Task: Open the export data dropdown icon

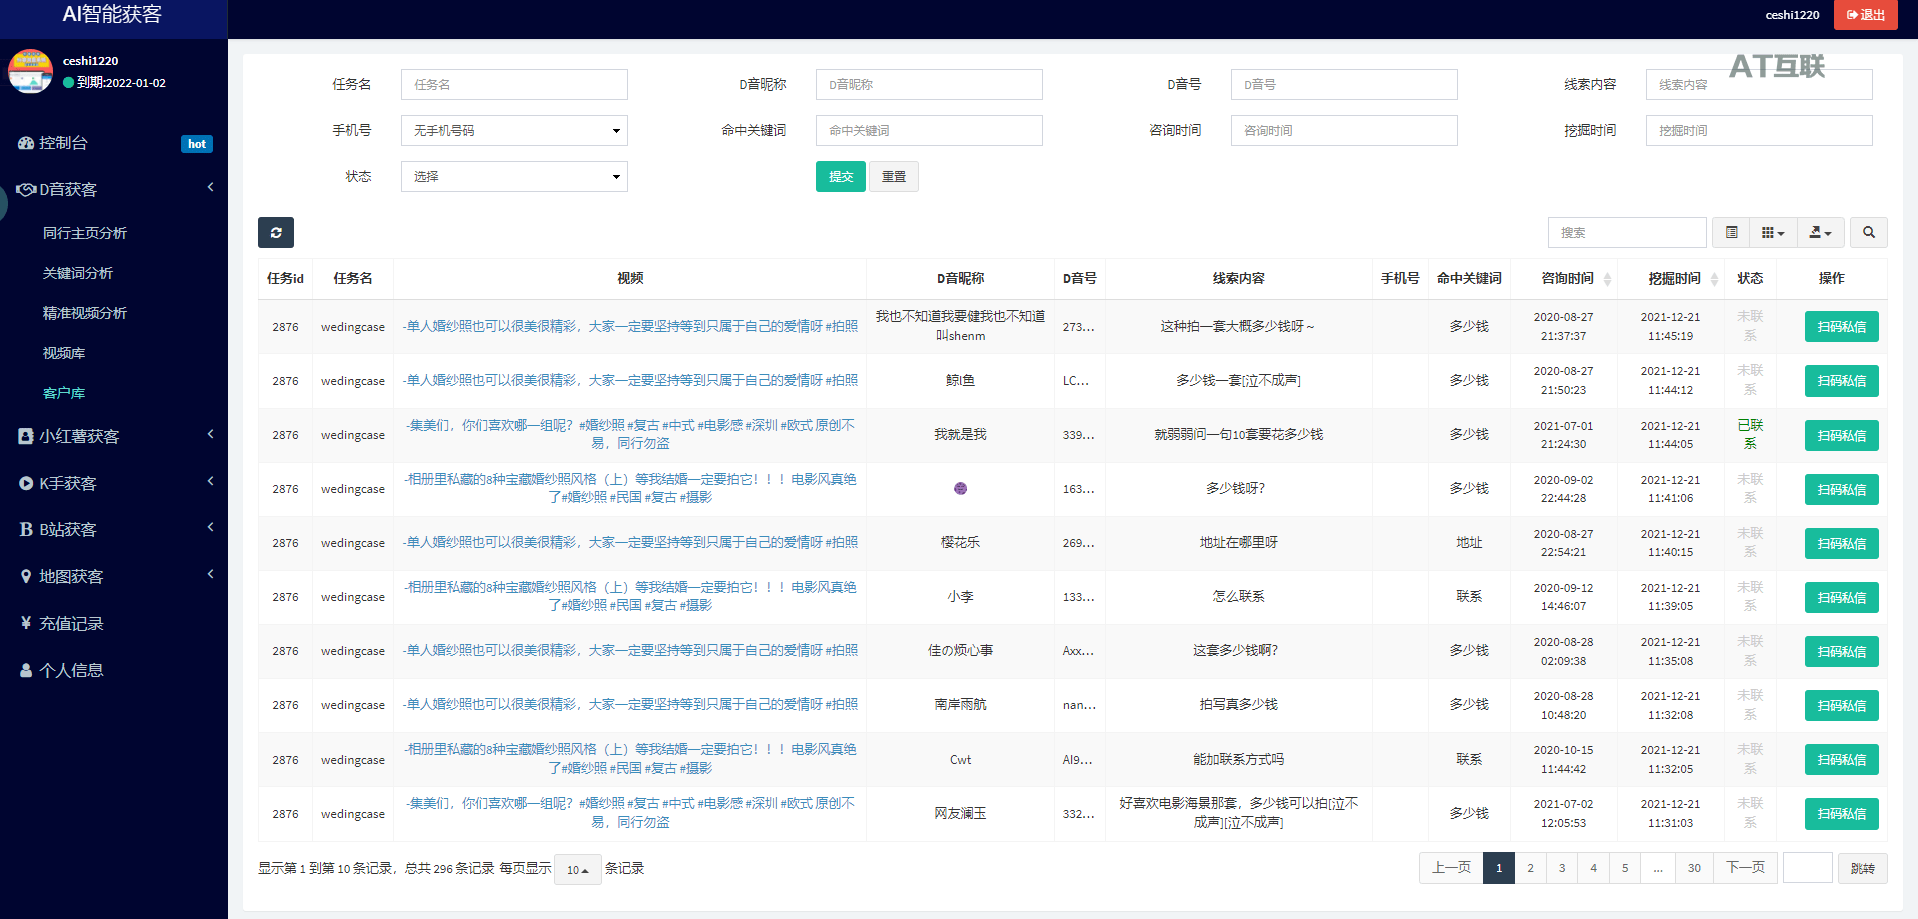Action: pyautogui.click(x=1821, y=232)
